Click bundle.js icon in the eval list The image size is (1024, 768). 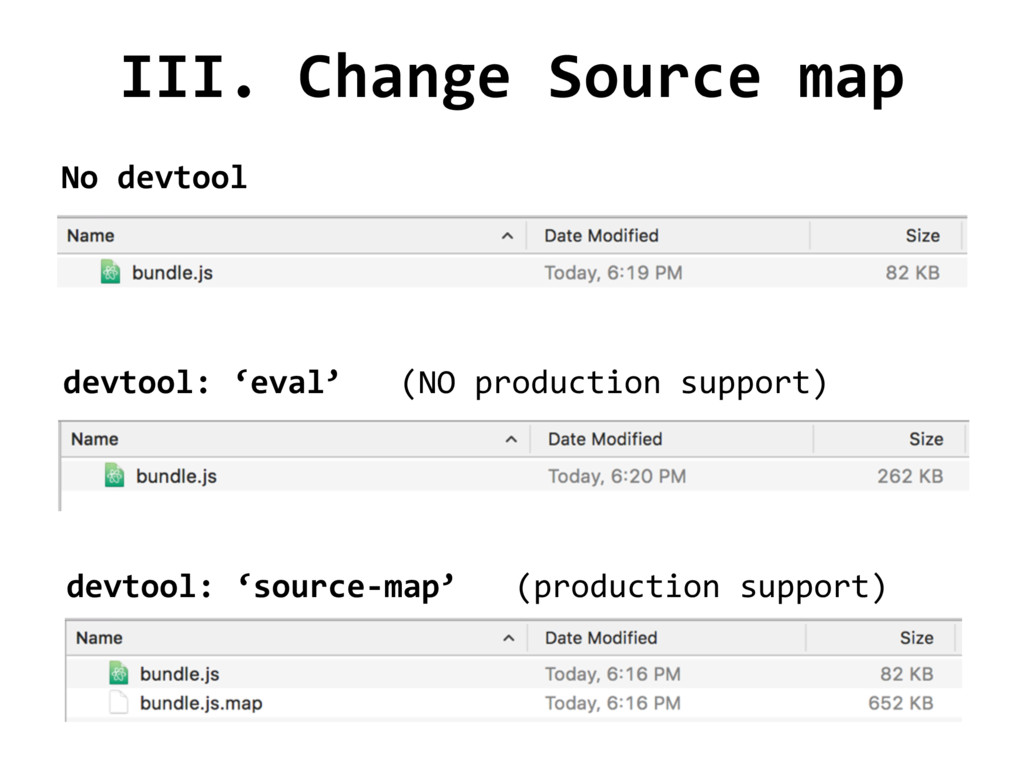point(114,476)
